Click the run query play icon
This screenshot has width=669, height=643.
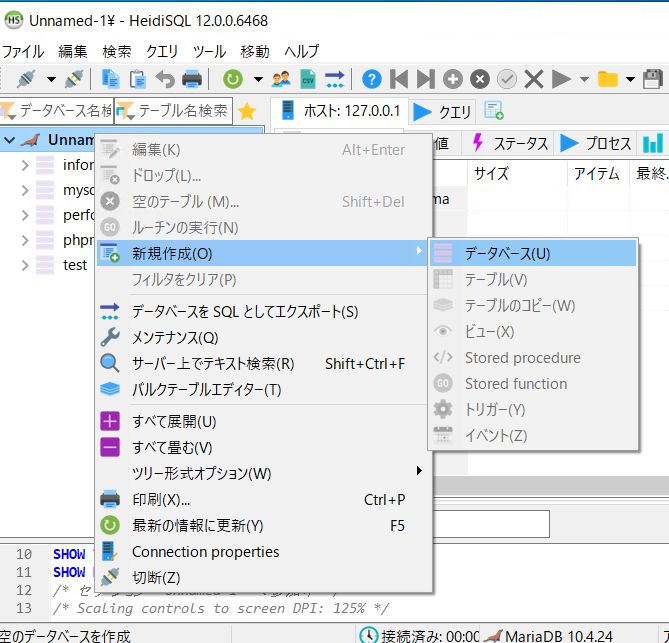[x=561, y=79]
